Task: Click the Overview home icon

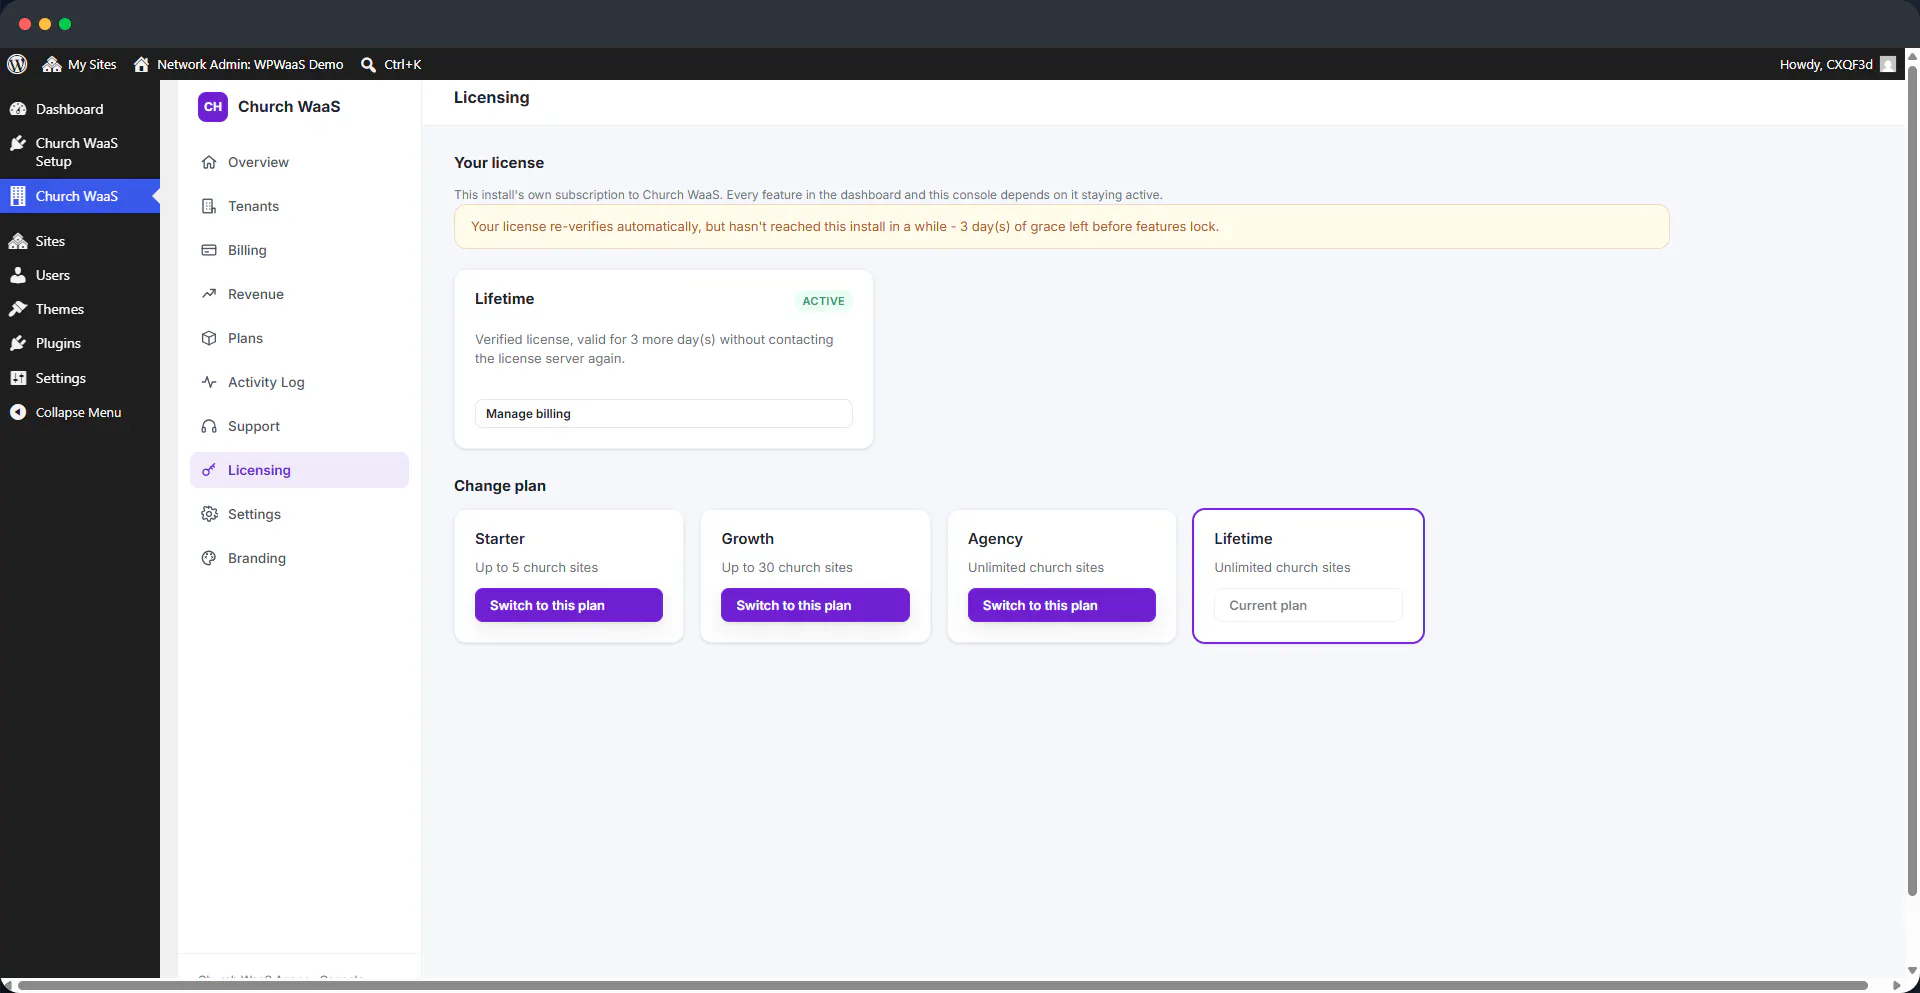Action: click(x=209, y=162)
